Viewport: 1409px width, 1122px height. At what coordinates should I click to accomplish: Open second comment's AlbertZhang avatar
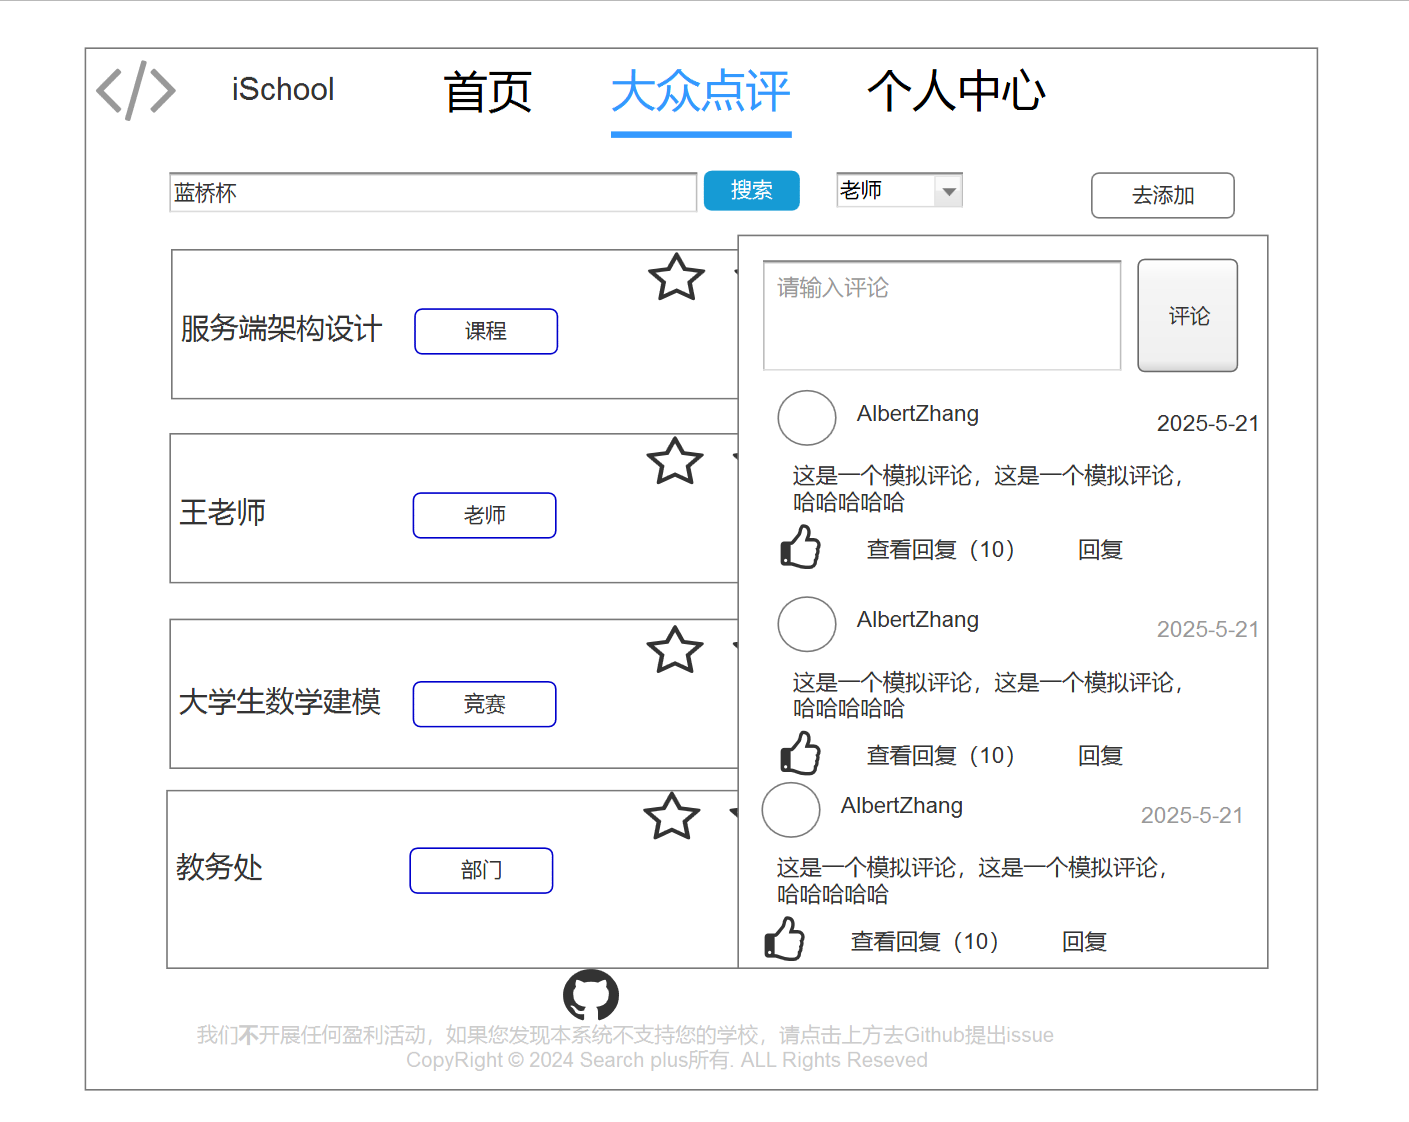click(x=807, y=624)
